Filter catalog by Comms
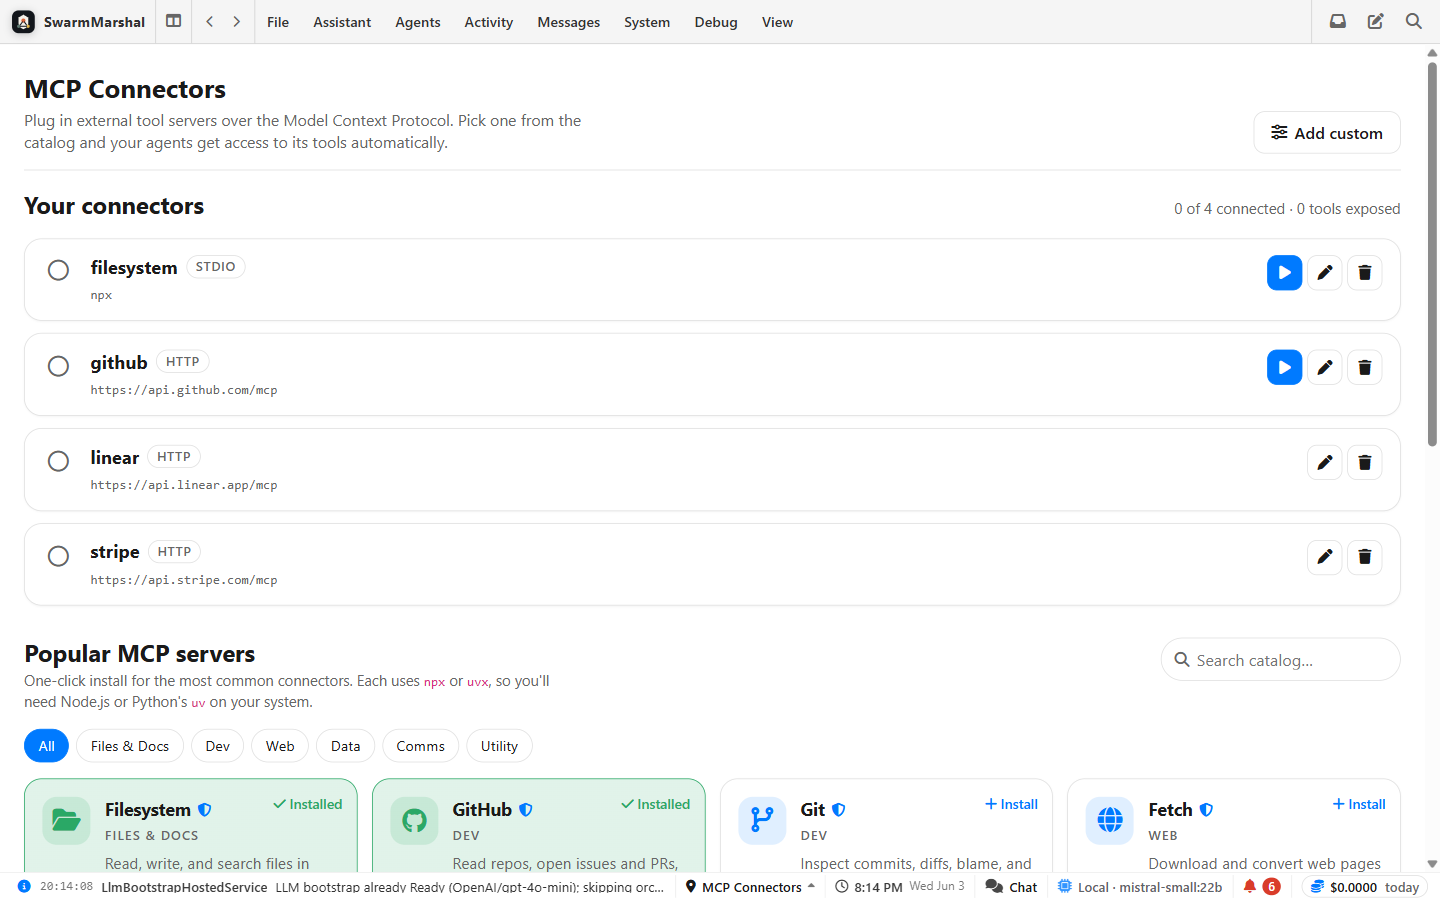Viewport: 1440px width, 900px height. 421,746
